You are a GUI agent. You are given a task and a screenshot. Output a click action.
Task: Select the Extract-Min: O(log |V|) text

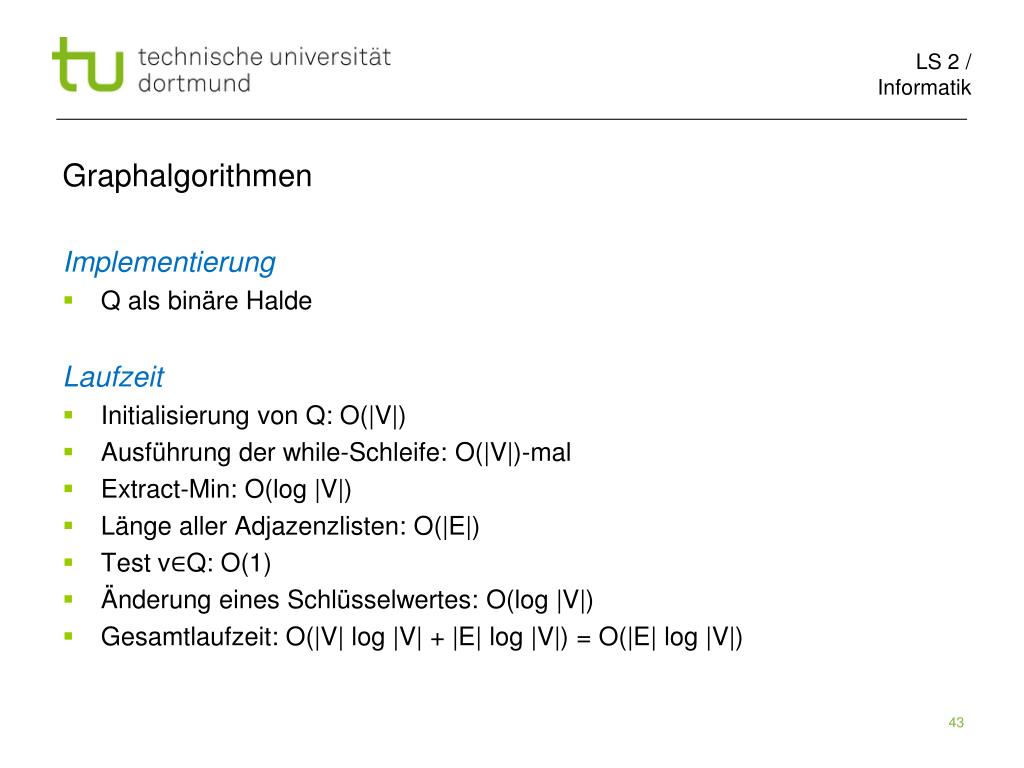click(x=226, y=490)
